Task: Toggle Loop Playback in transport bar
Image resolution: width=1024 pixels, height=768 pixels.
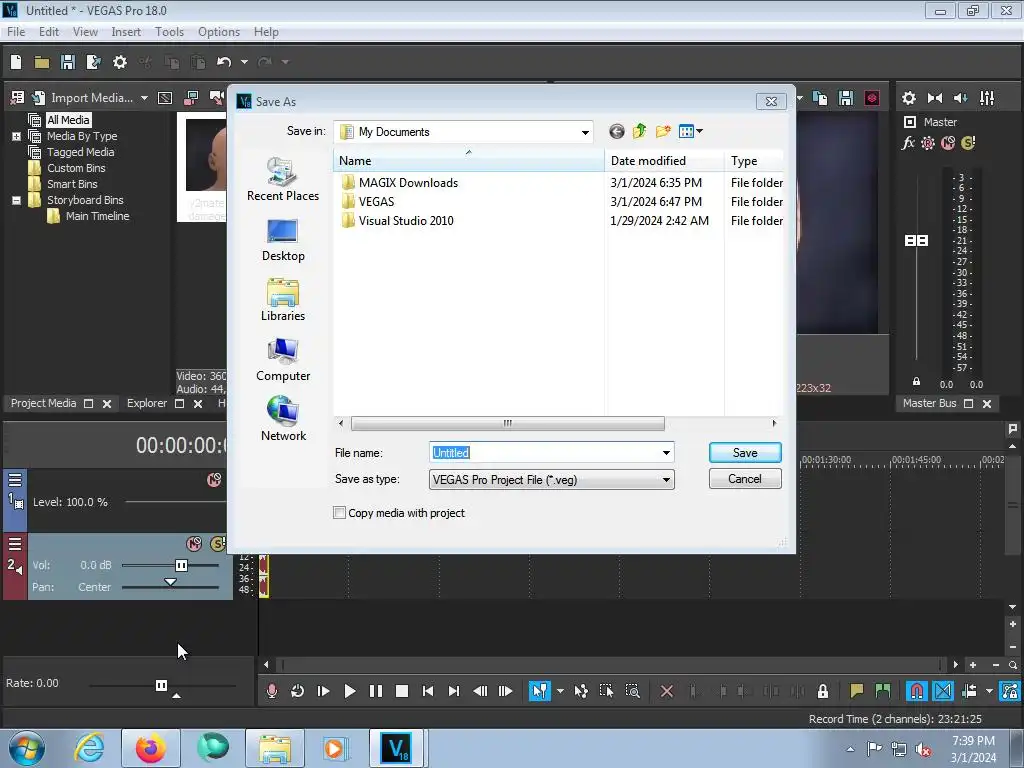Action: point(297,691)
